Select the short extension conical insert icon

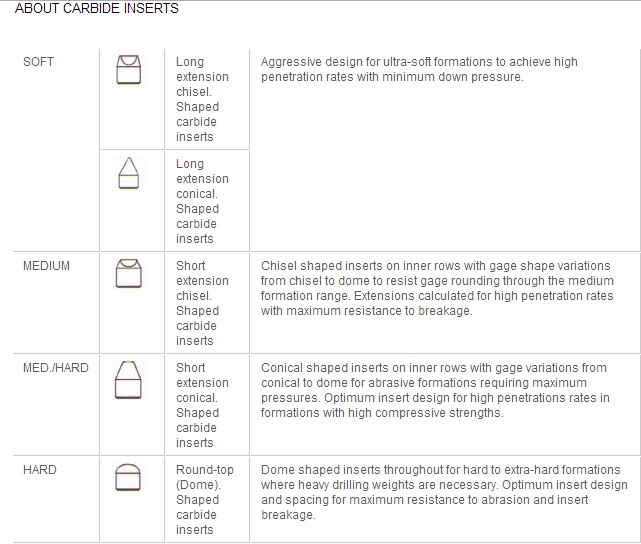click(128, 380)
